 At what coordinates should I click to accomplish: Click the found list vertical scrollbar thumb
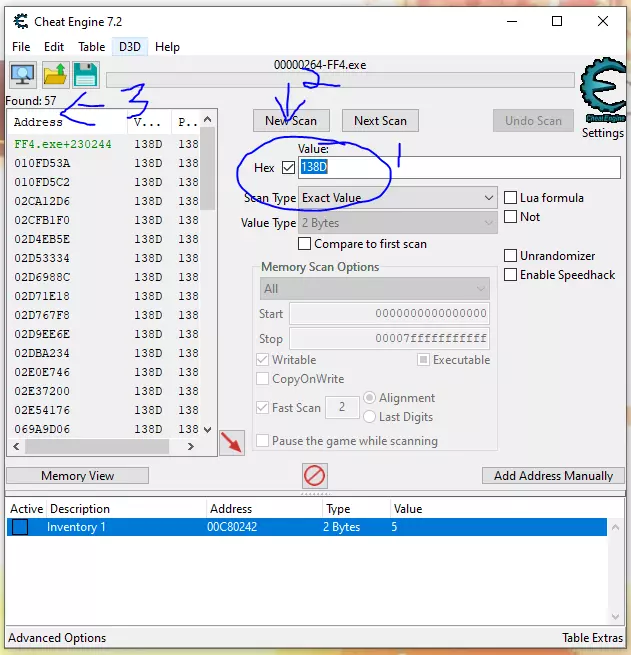point(208,169)
